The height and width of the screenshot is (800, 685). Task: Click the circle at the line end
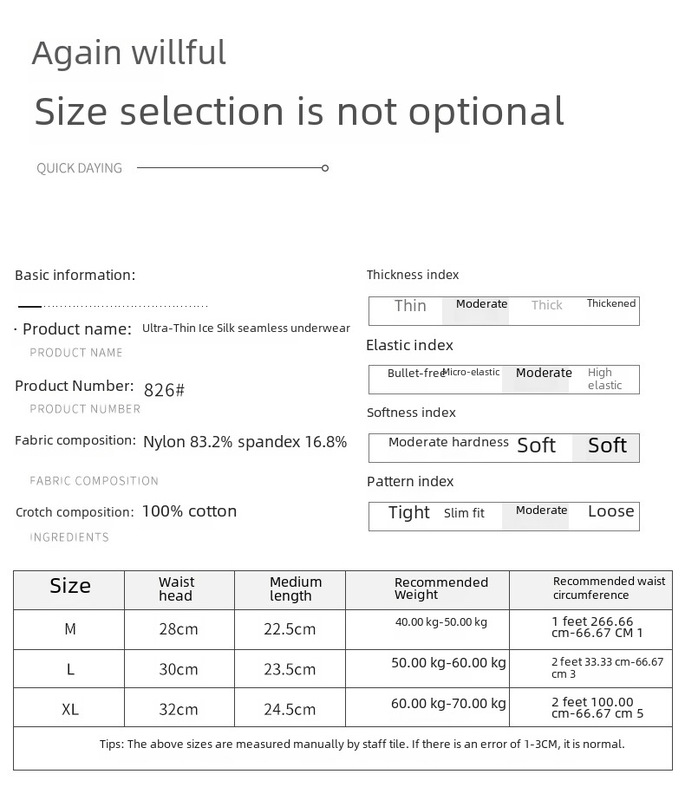[x=325, y=168]
